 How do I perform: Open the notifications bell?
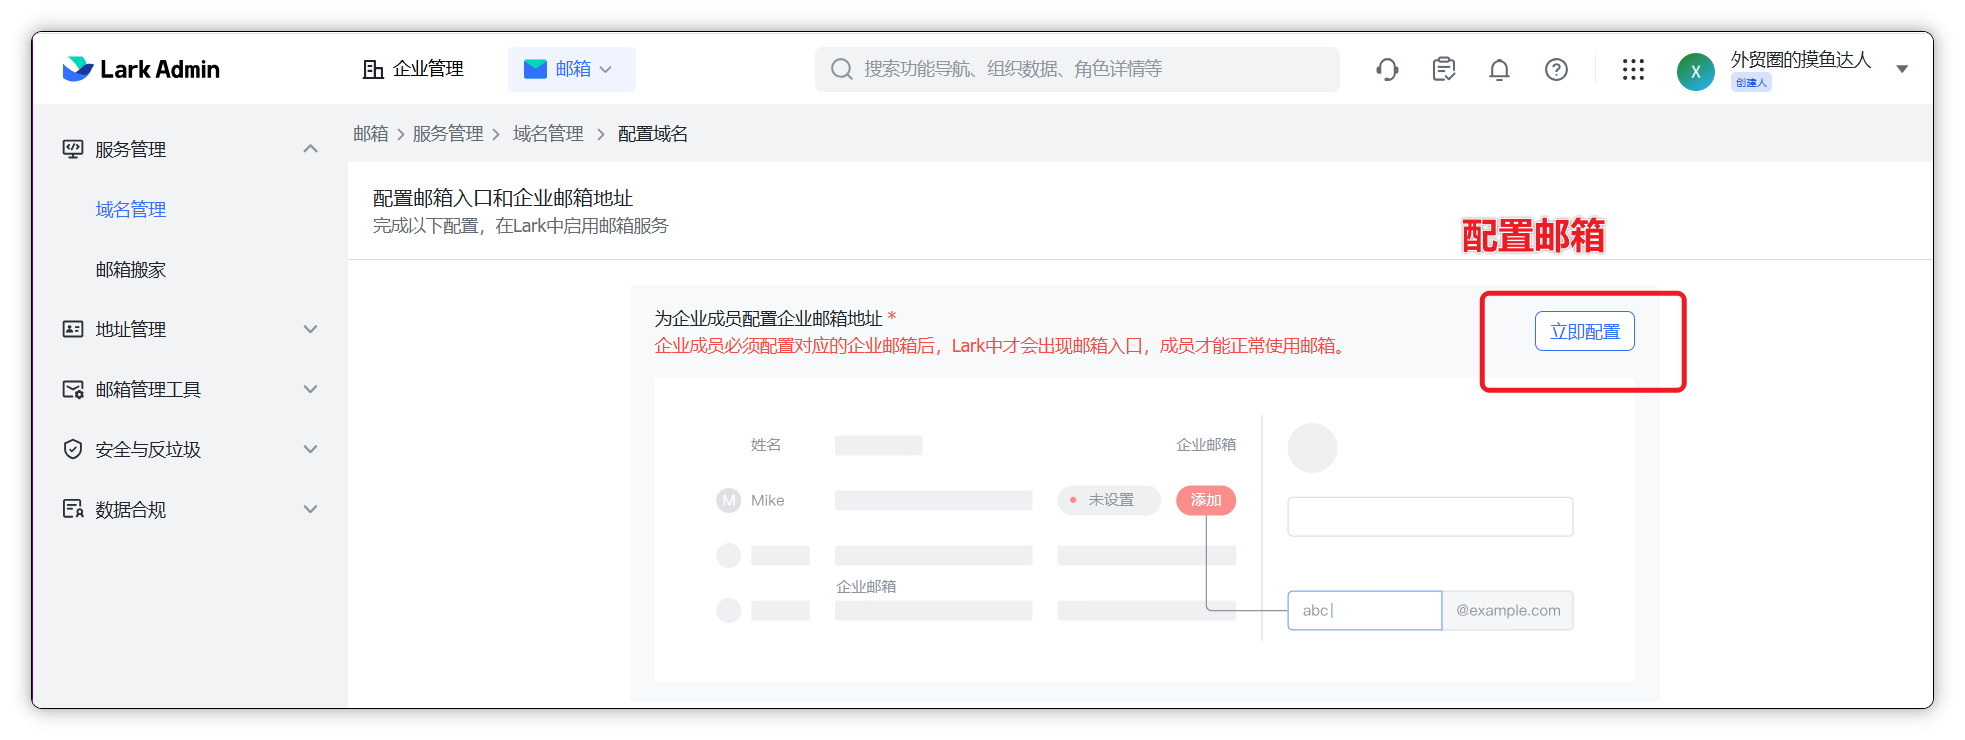click(x=1499, y=69)
